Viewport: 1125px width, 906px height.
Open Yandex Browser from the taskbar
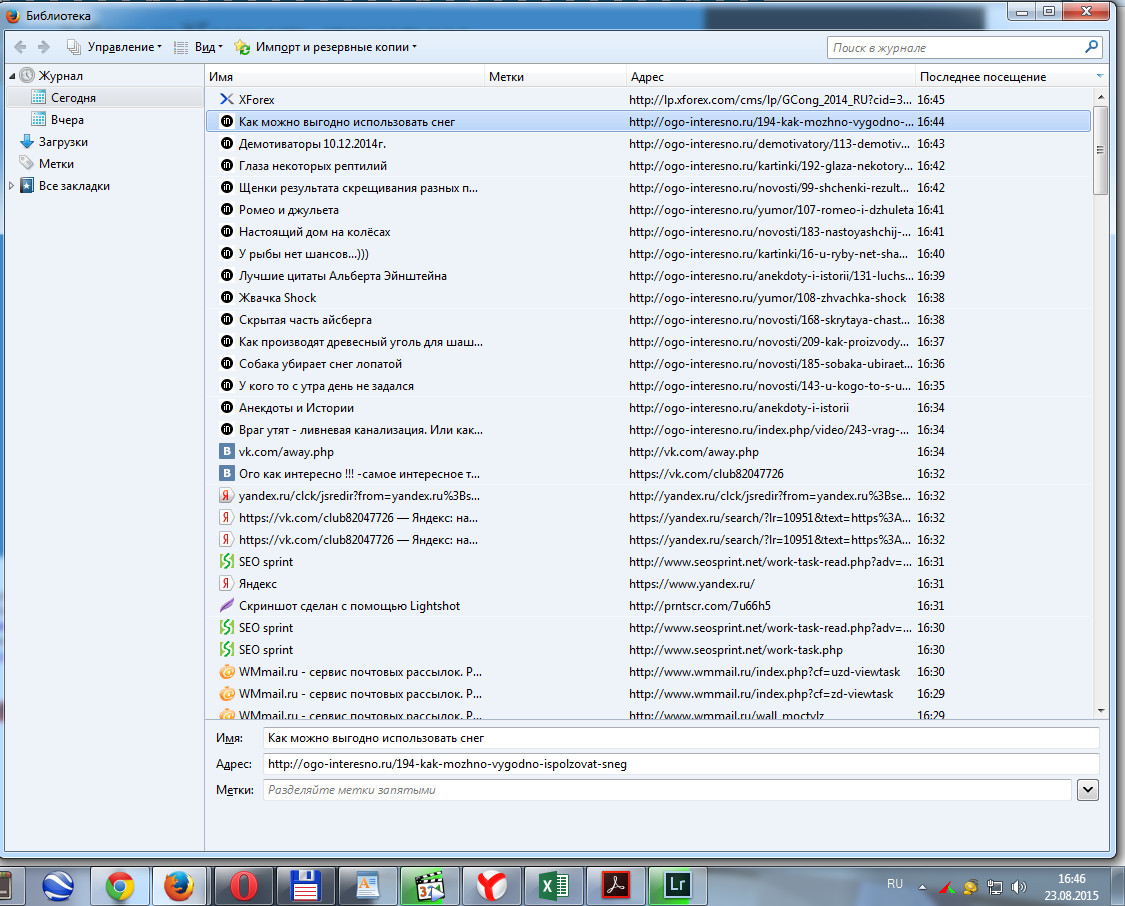tap(491, 886)
